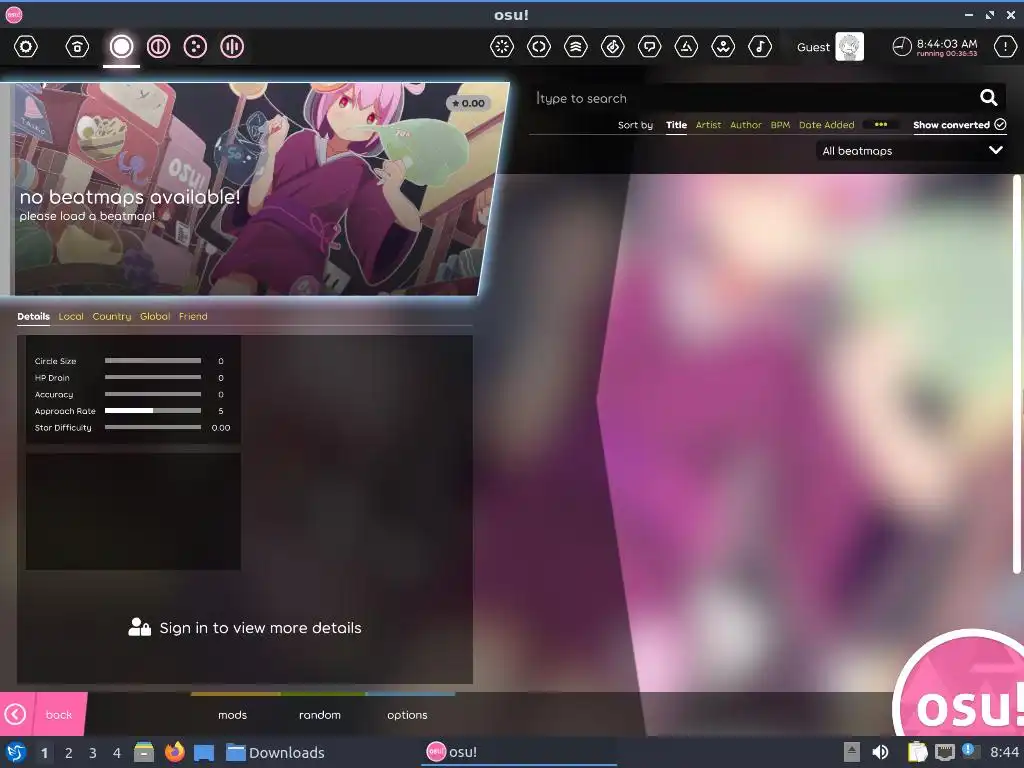1024x768 pixels.
Task: Click the back arrow circle icon
Action: pos(15,714)
